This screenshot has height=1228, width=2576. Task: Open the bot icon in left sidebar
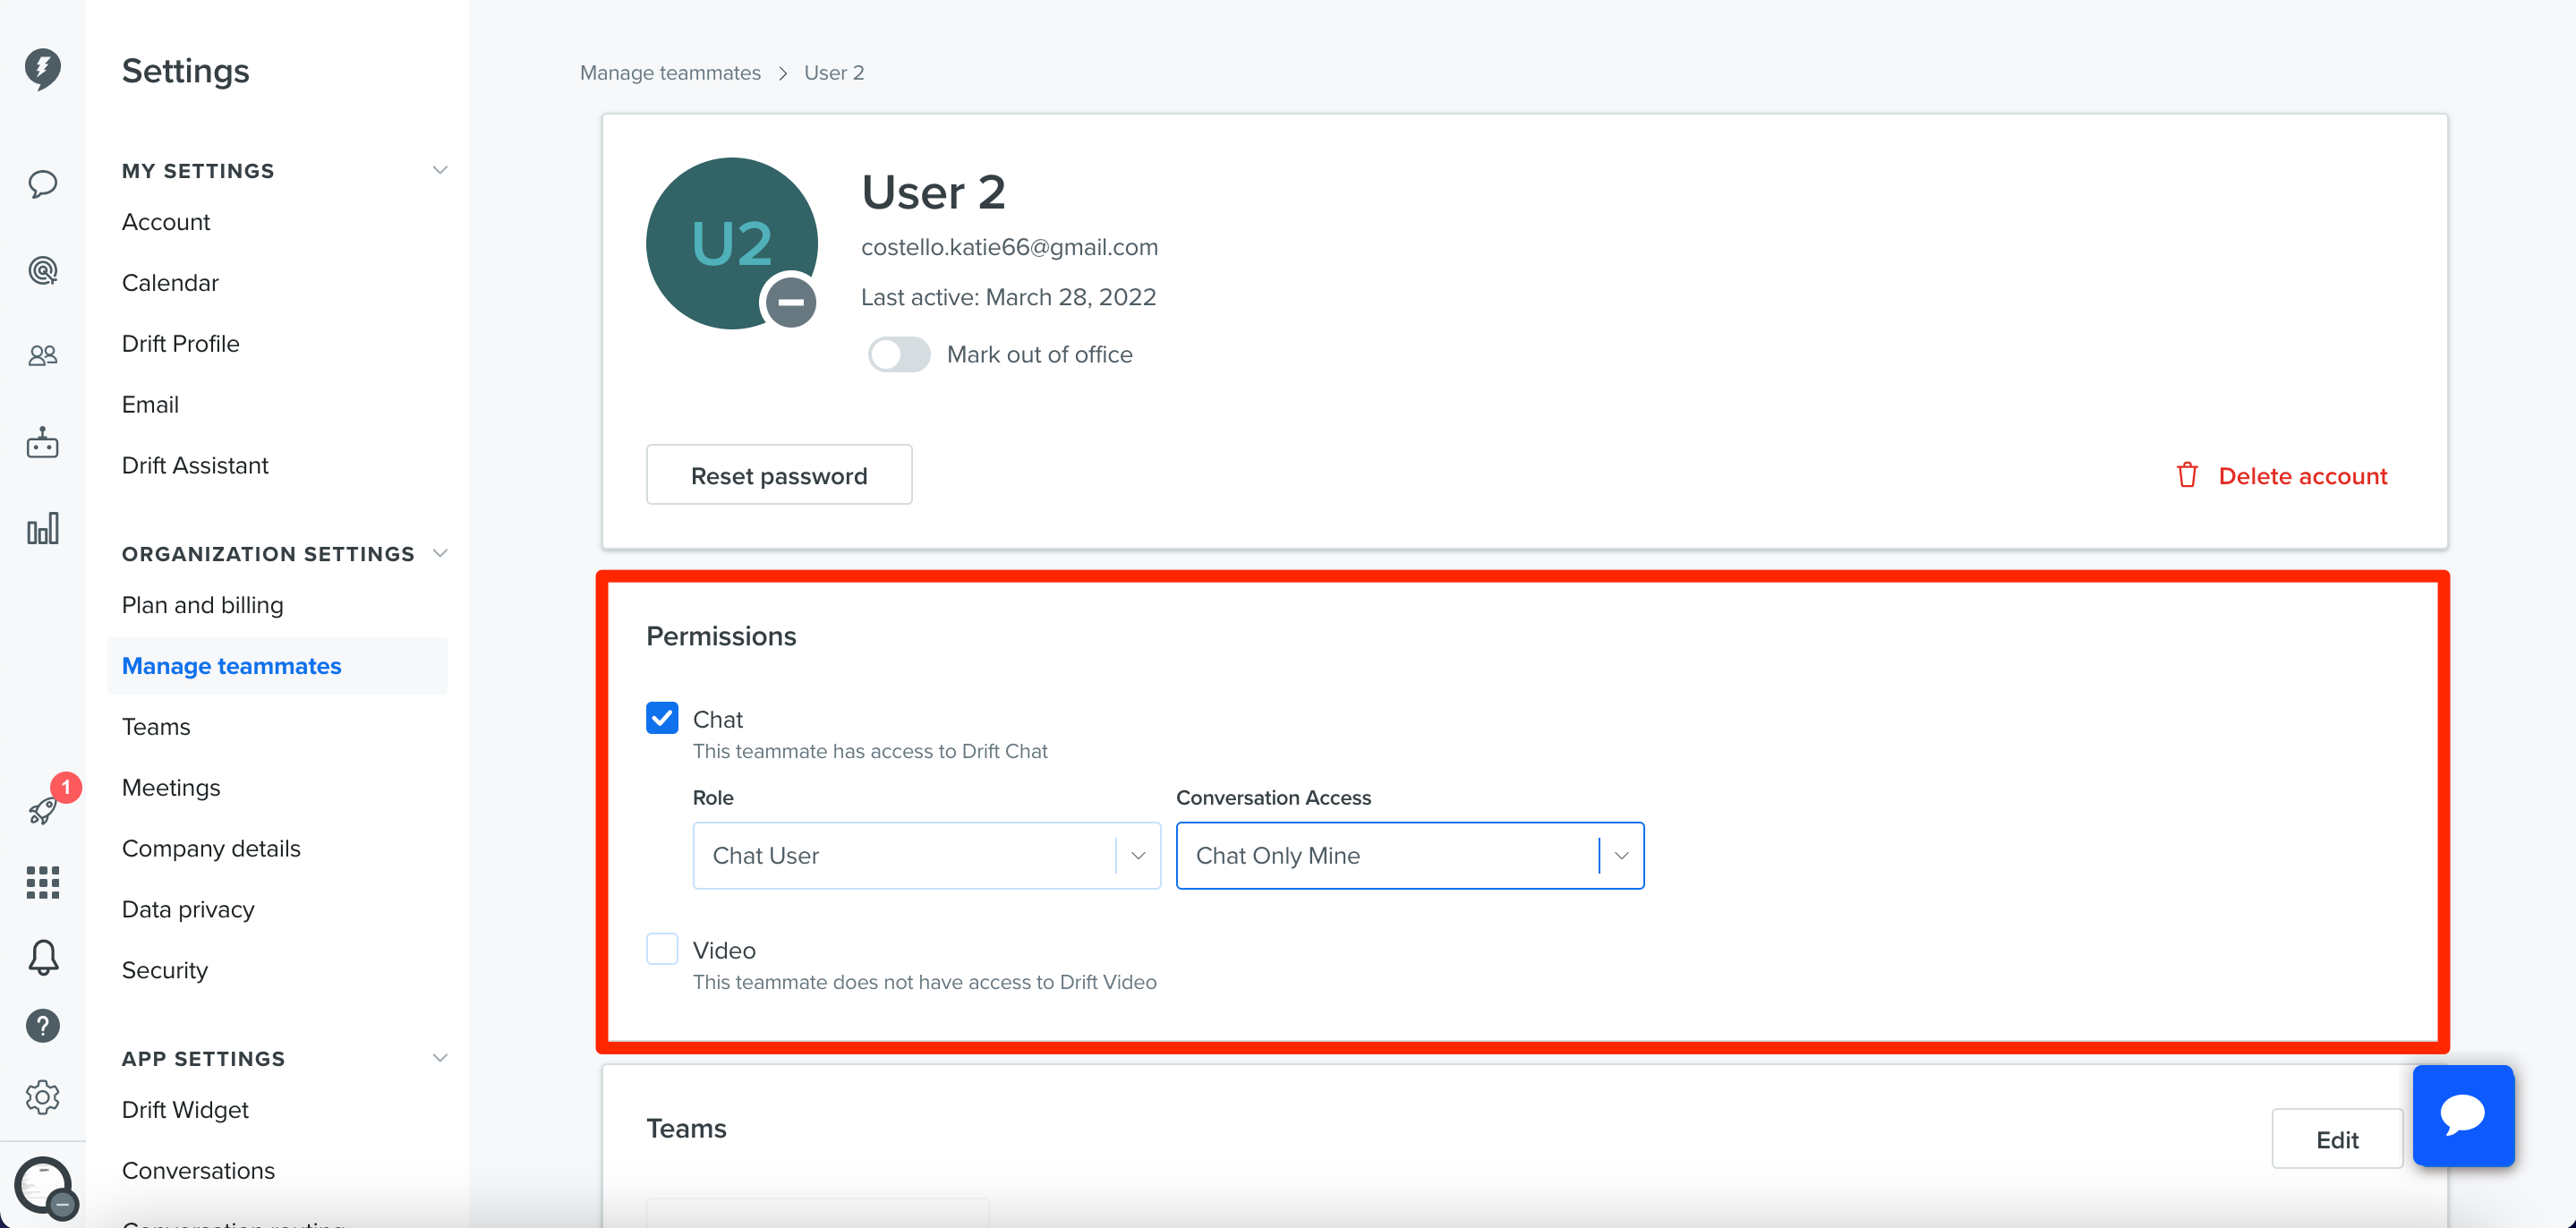[42, 442]
